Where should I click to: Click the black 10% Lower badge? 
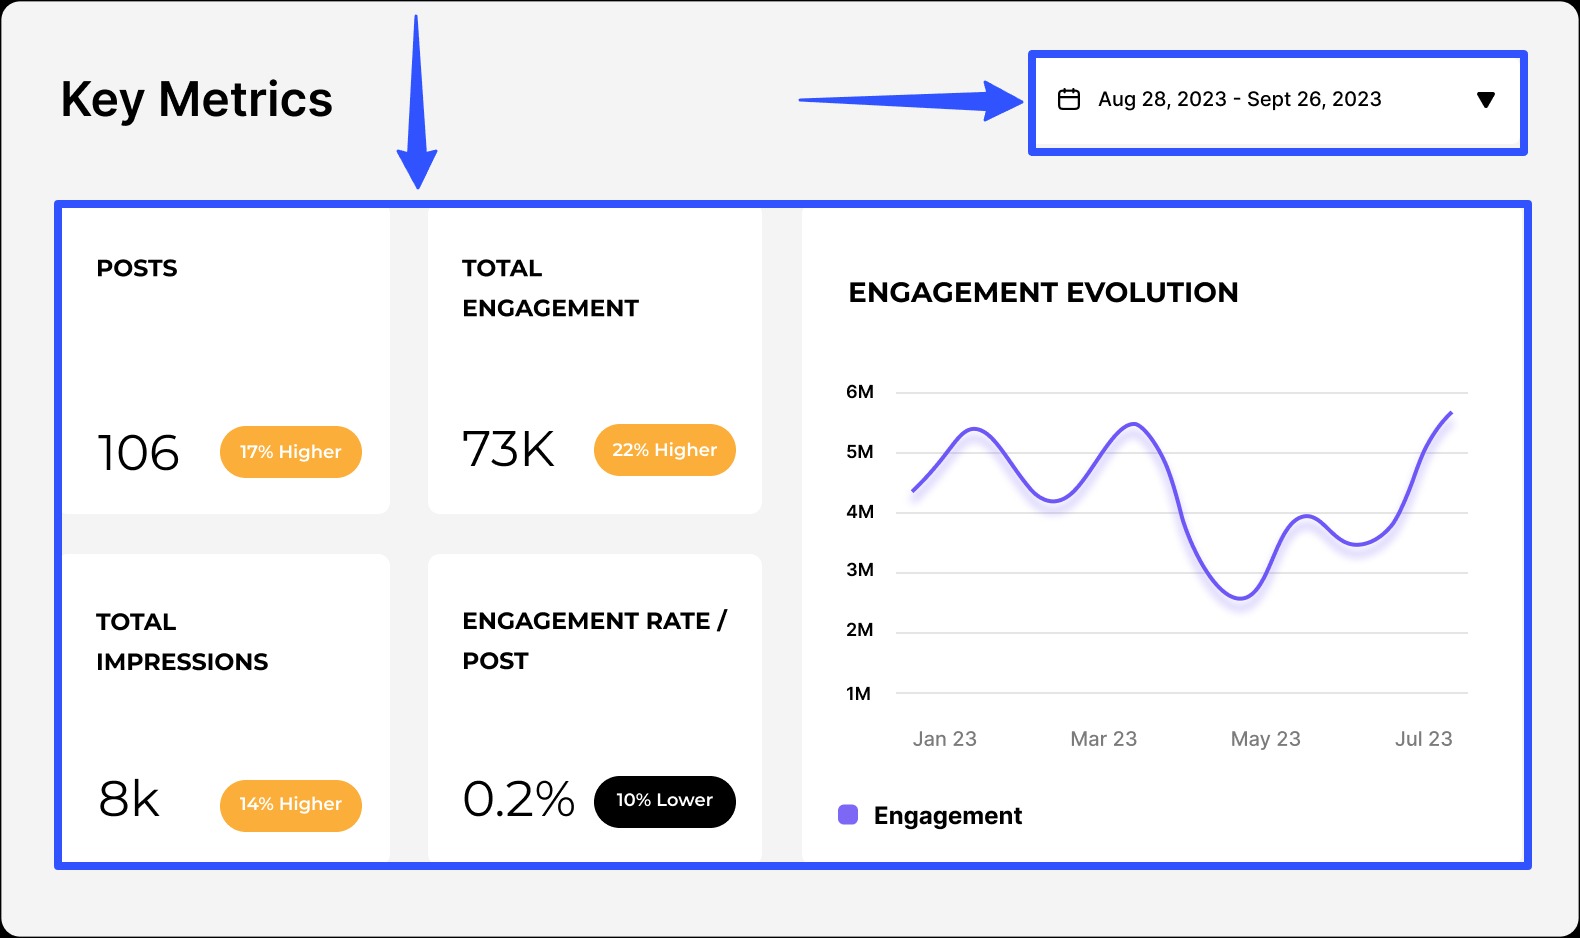pos(664,801)
